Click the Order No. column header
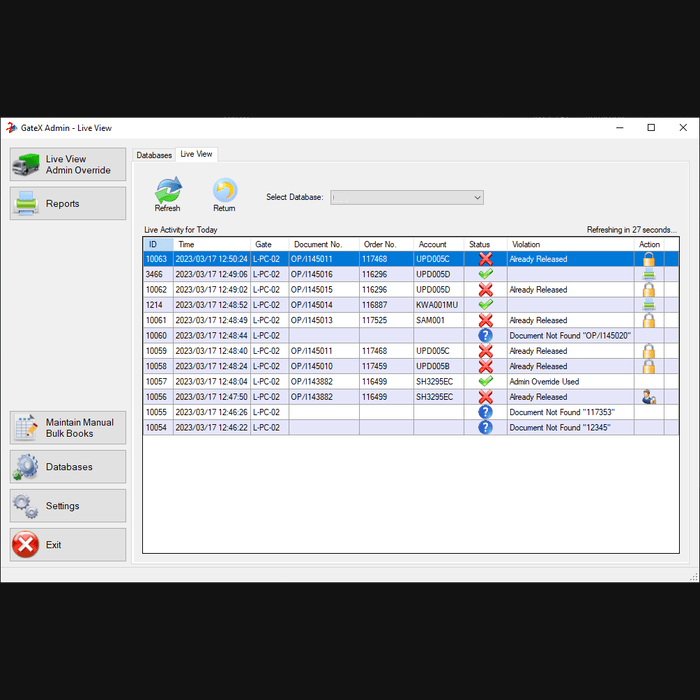Image resolution: width=700 pixels, height=700 pixels. [387, 244]
